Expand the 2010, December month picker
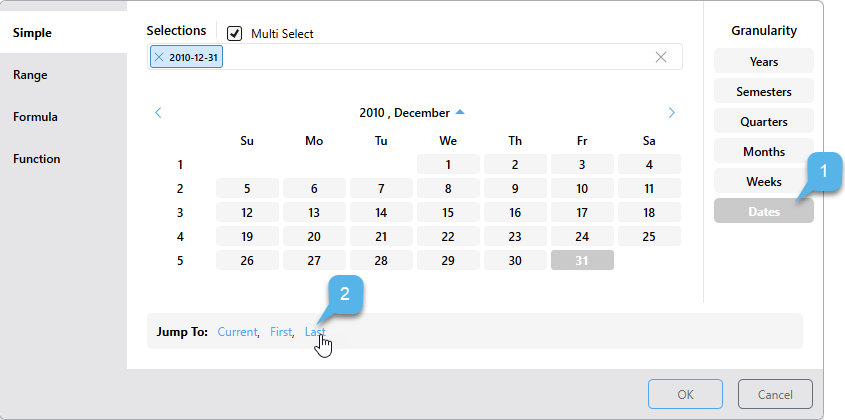Viewport: 845px width, 420px height. tap(411, 113)
